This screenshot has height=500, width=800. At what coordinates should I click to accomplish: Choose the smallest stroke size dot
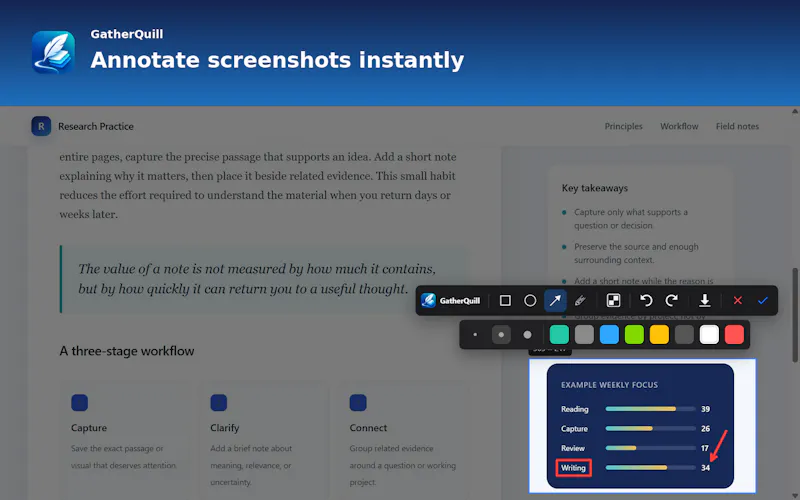475,335
